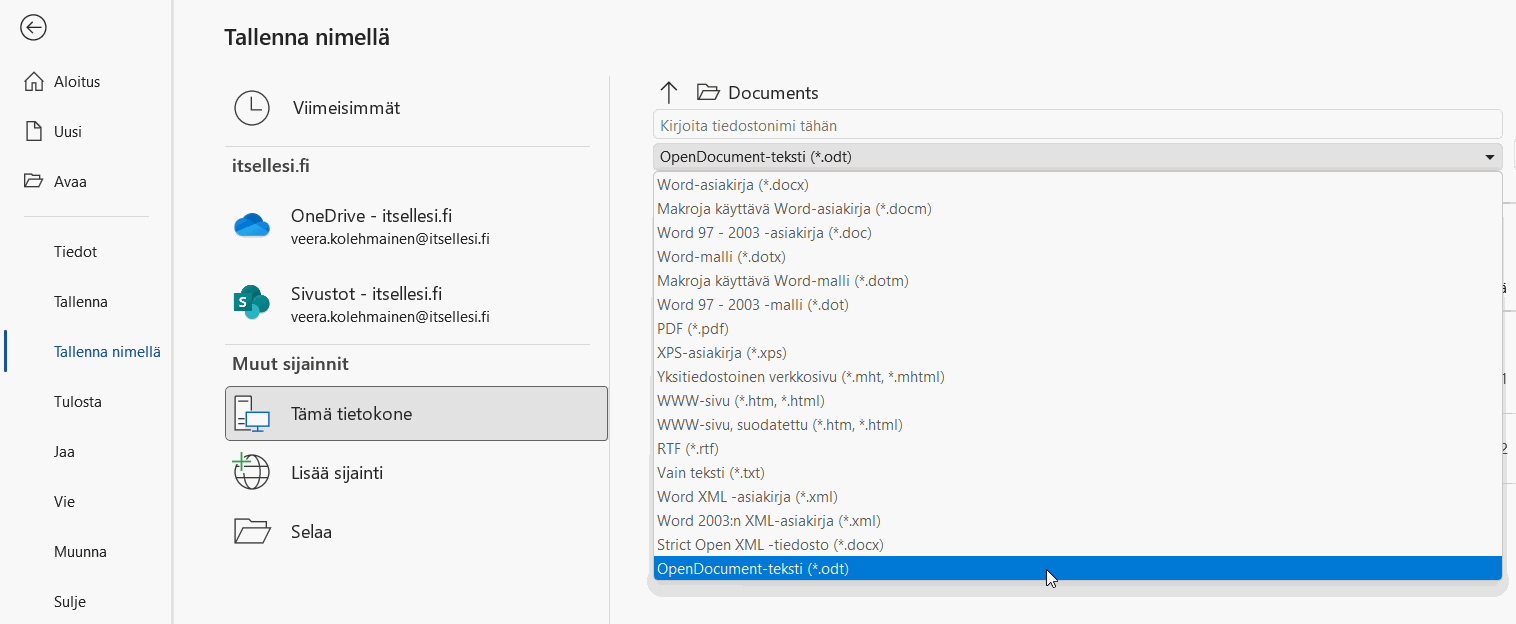This screenshot has width=1516, height=624.
Task: Choose PDF (*.pdf) format
Action: click(x=1078, y=329)
